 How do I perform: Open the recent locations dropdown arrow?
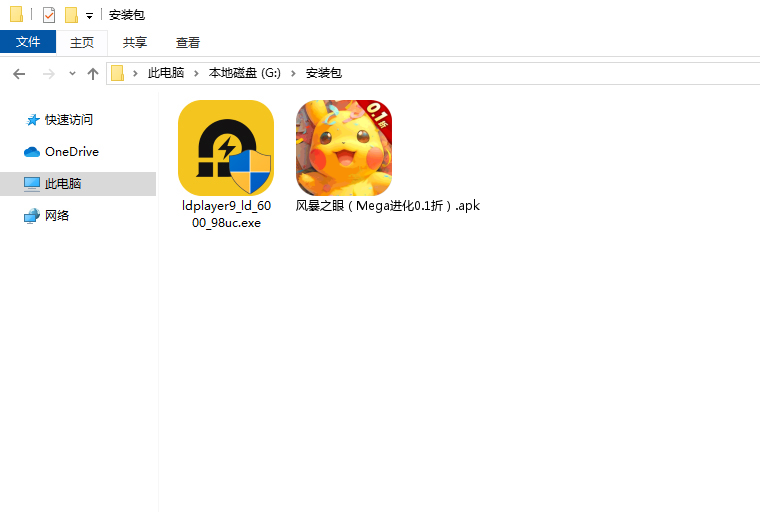[72, 74]
